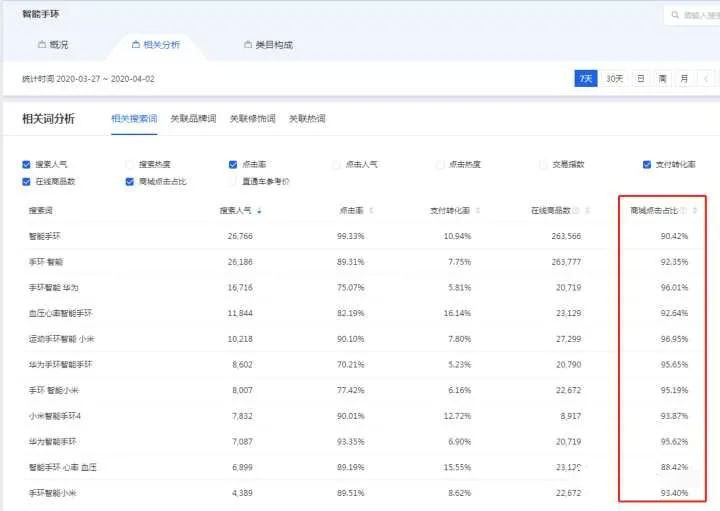Select search term 智能手环 row

(x=44, y=236)
